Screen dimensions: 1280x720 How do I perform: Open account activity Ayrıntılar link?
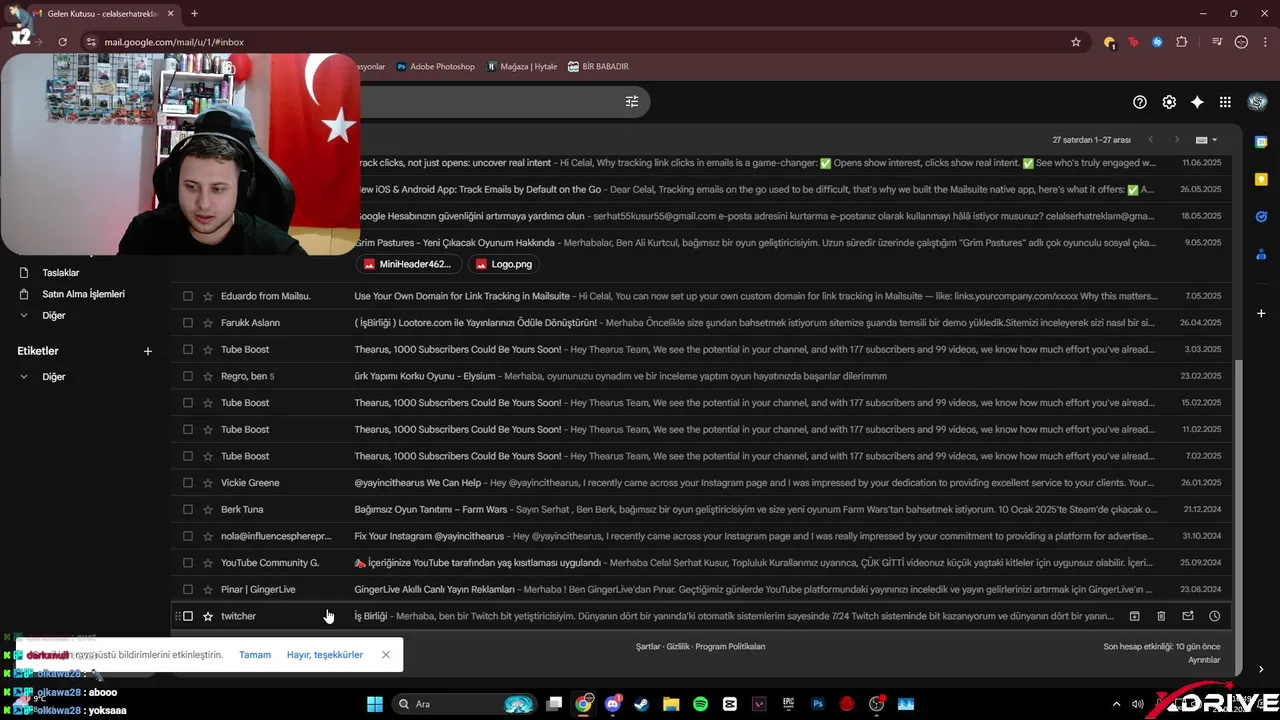[x=1204, y=660]
